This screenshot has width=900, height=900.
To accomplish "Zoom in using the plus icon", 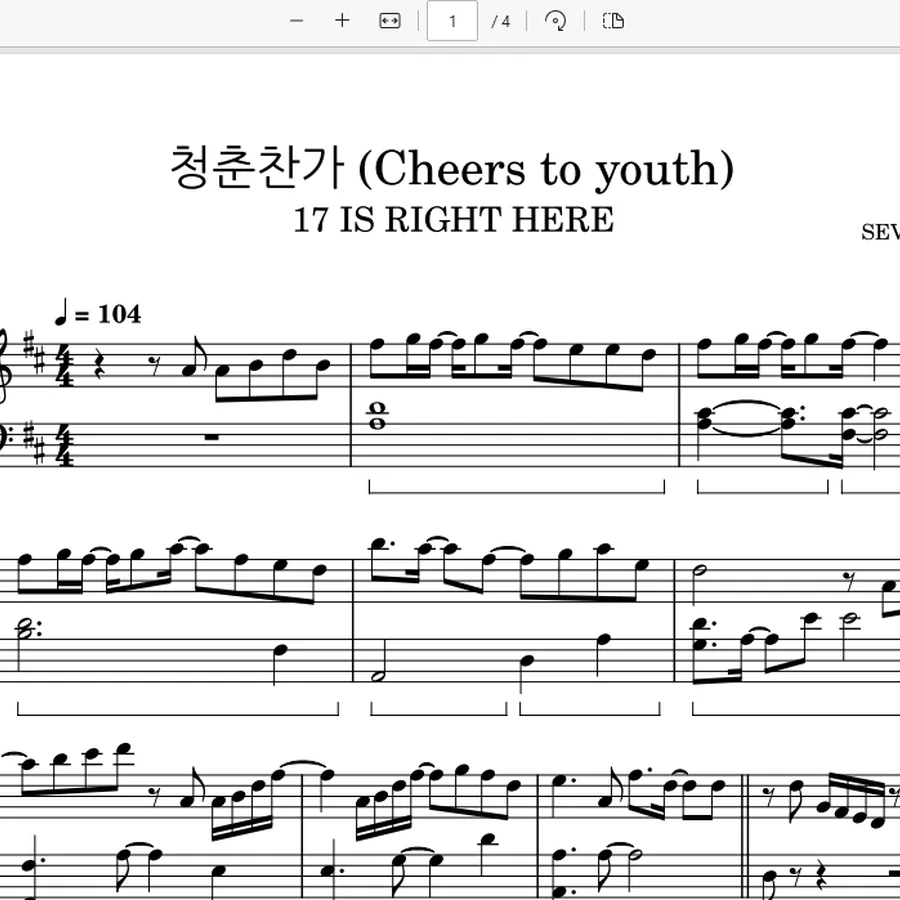I will [342, 21].
